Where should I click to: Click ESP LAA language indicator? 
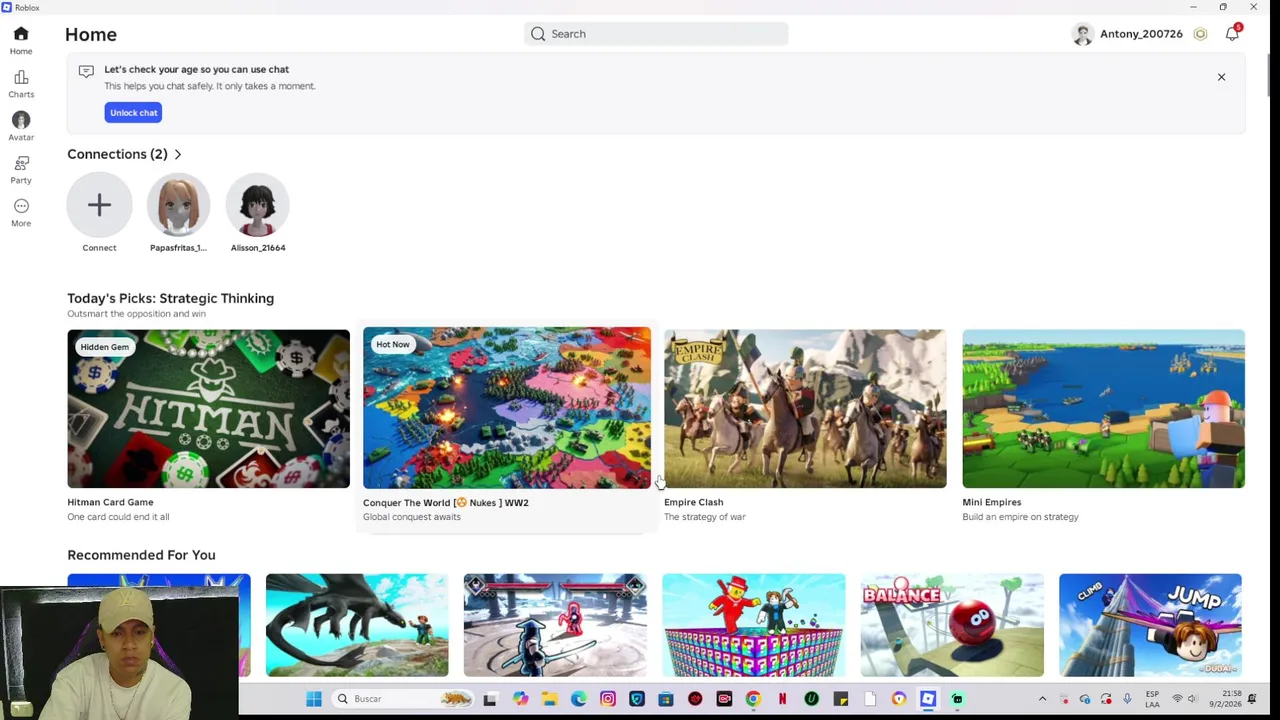(1153, 699)
